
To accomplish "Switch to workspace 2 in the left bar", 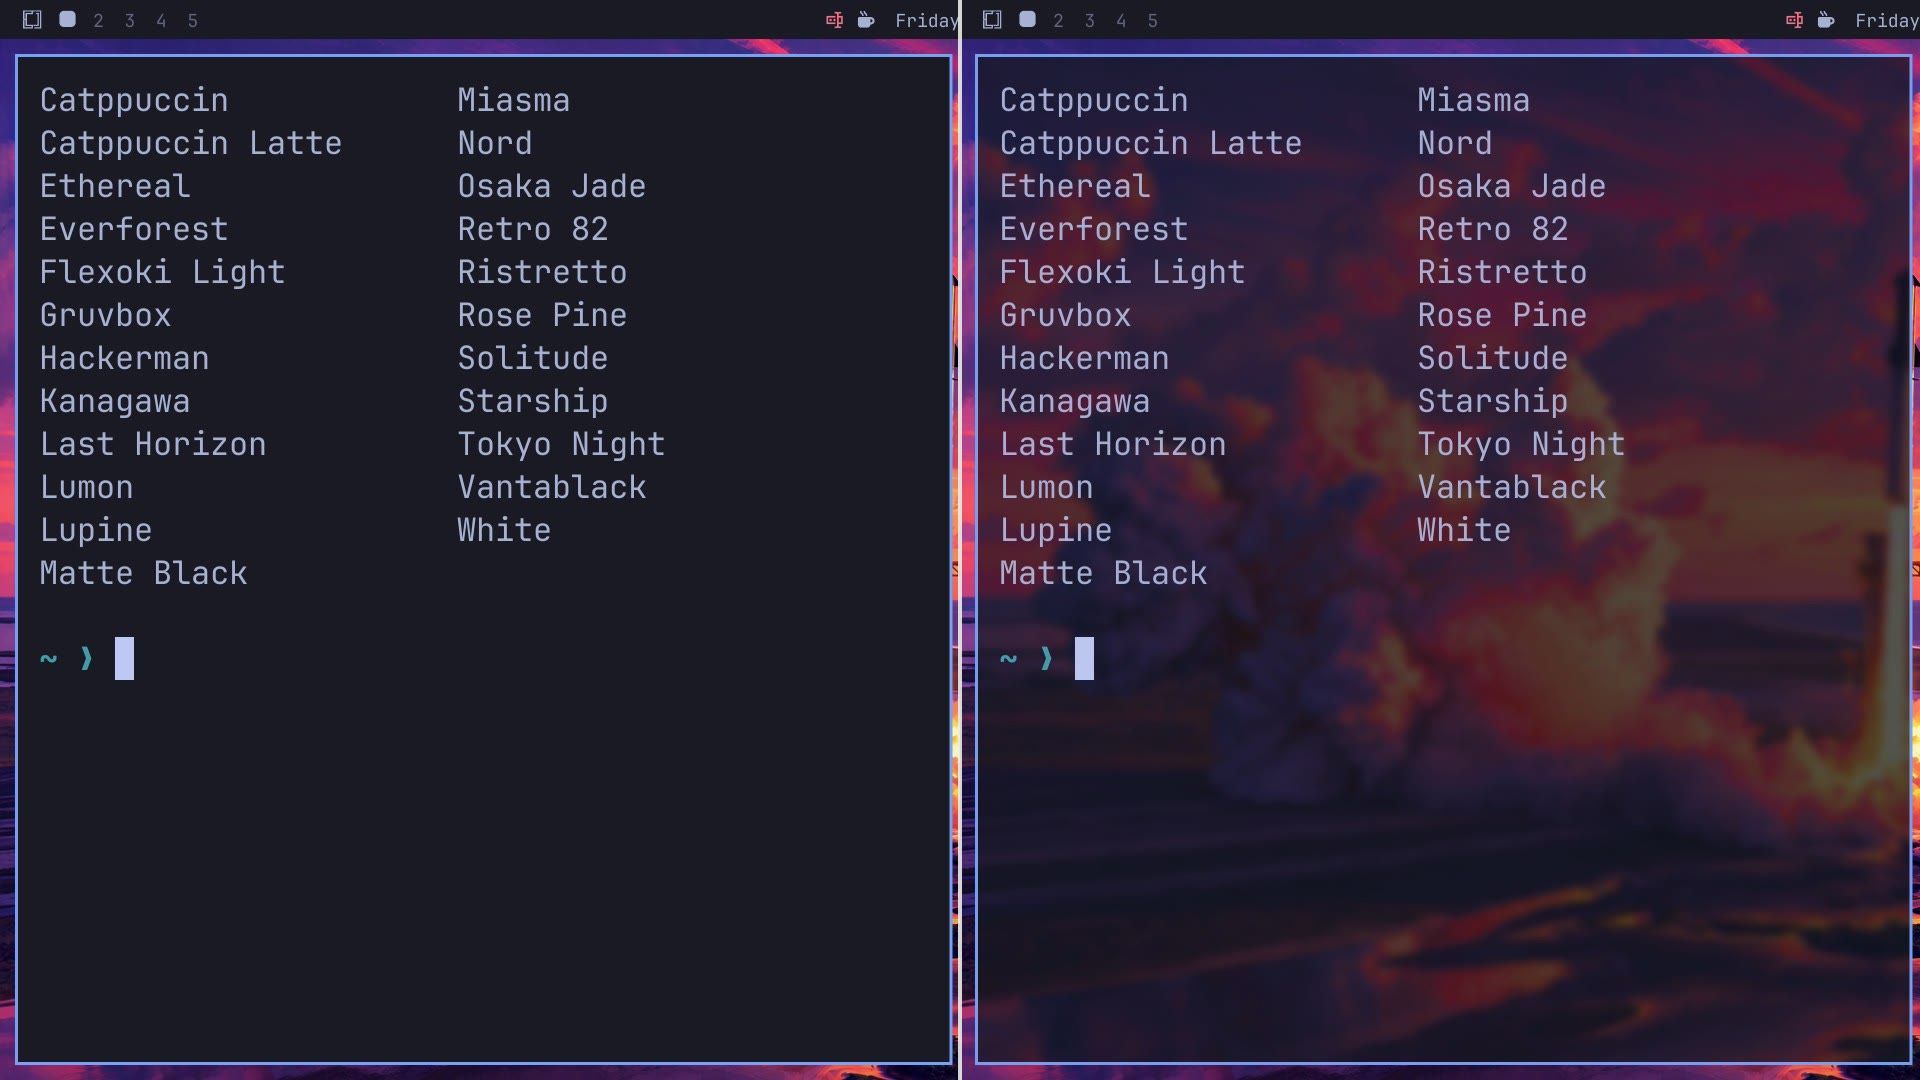I will coord(98,20).
